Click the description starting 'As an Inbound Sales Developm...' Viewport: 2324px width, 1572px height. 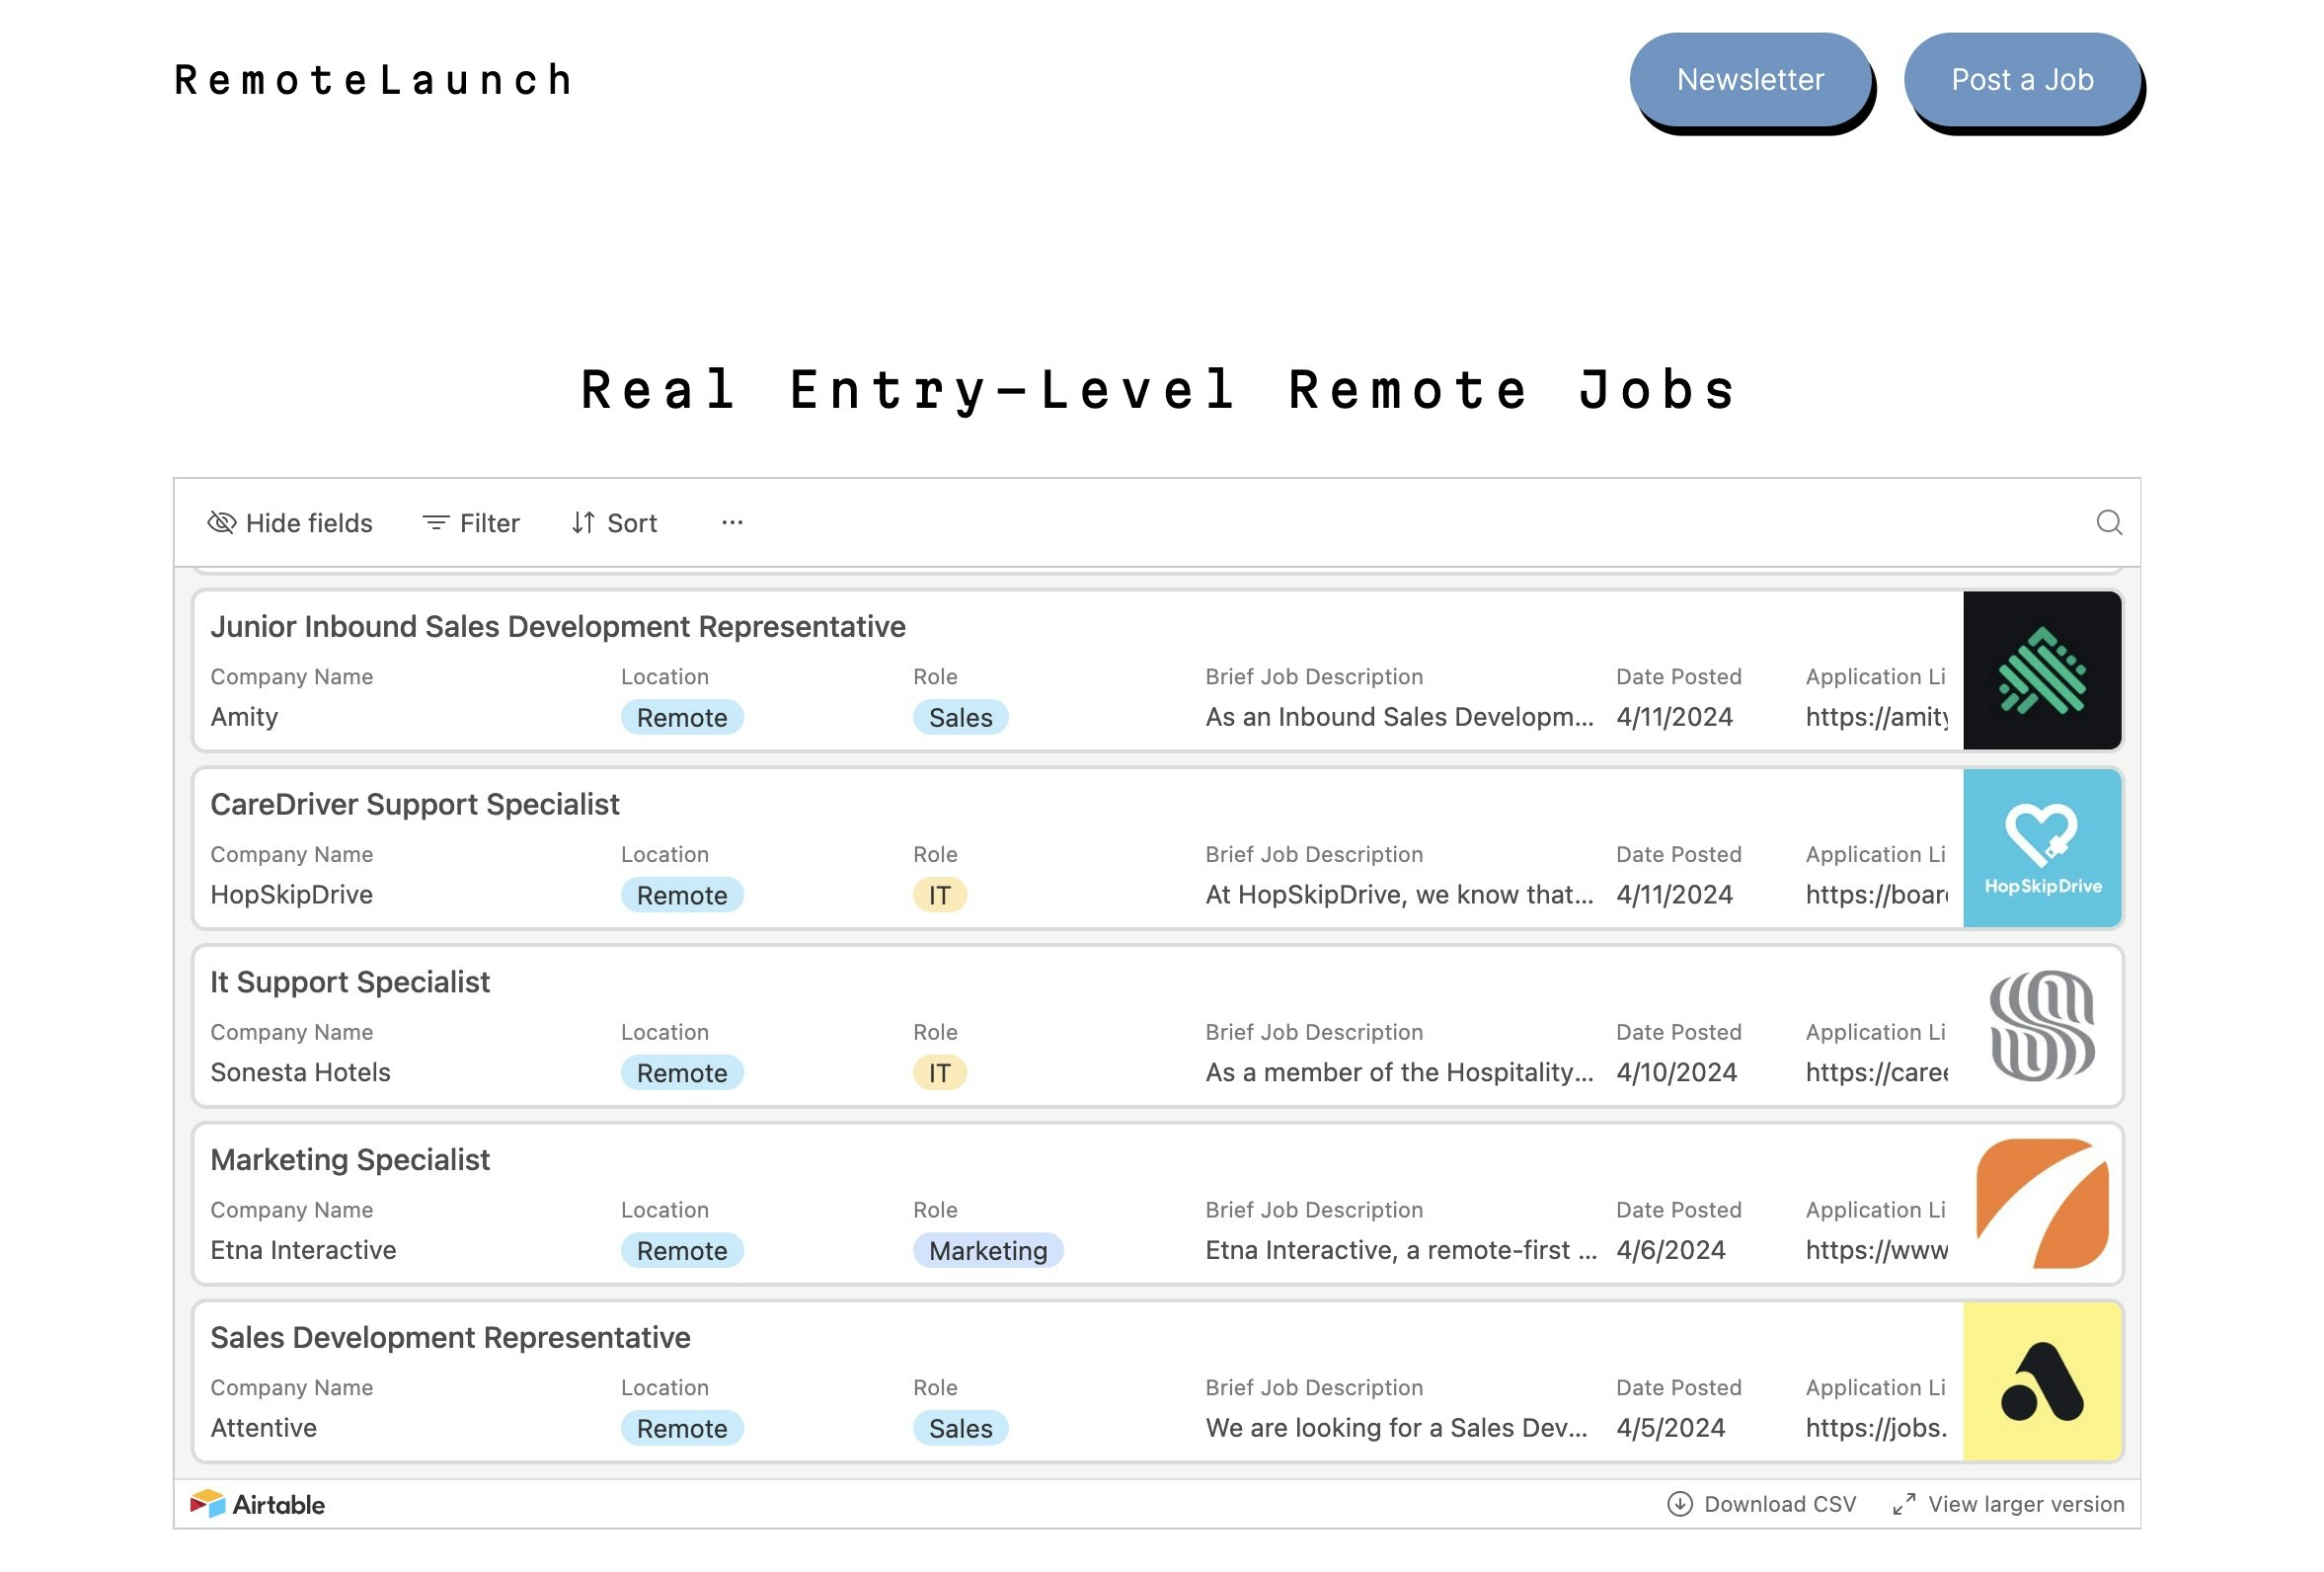coord(1399,717)
